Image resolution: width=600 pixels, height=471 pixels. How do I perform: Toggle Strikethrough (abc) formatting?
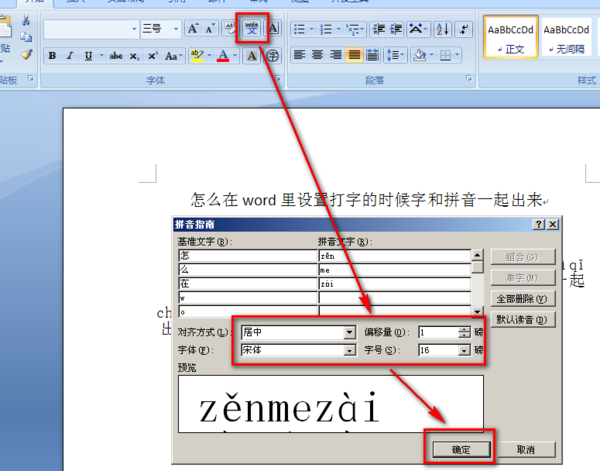[116, 56]
